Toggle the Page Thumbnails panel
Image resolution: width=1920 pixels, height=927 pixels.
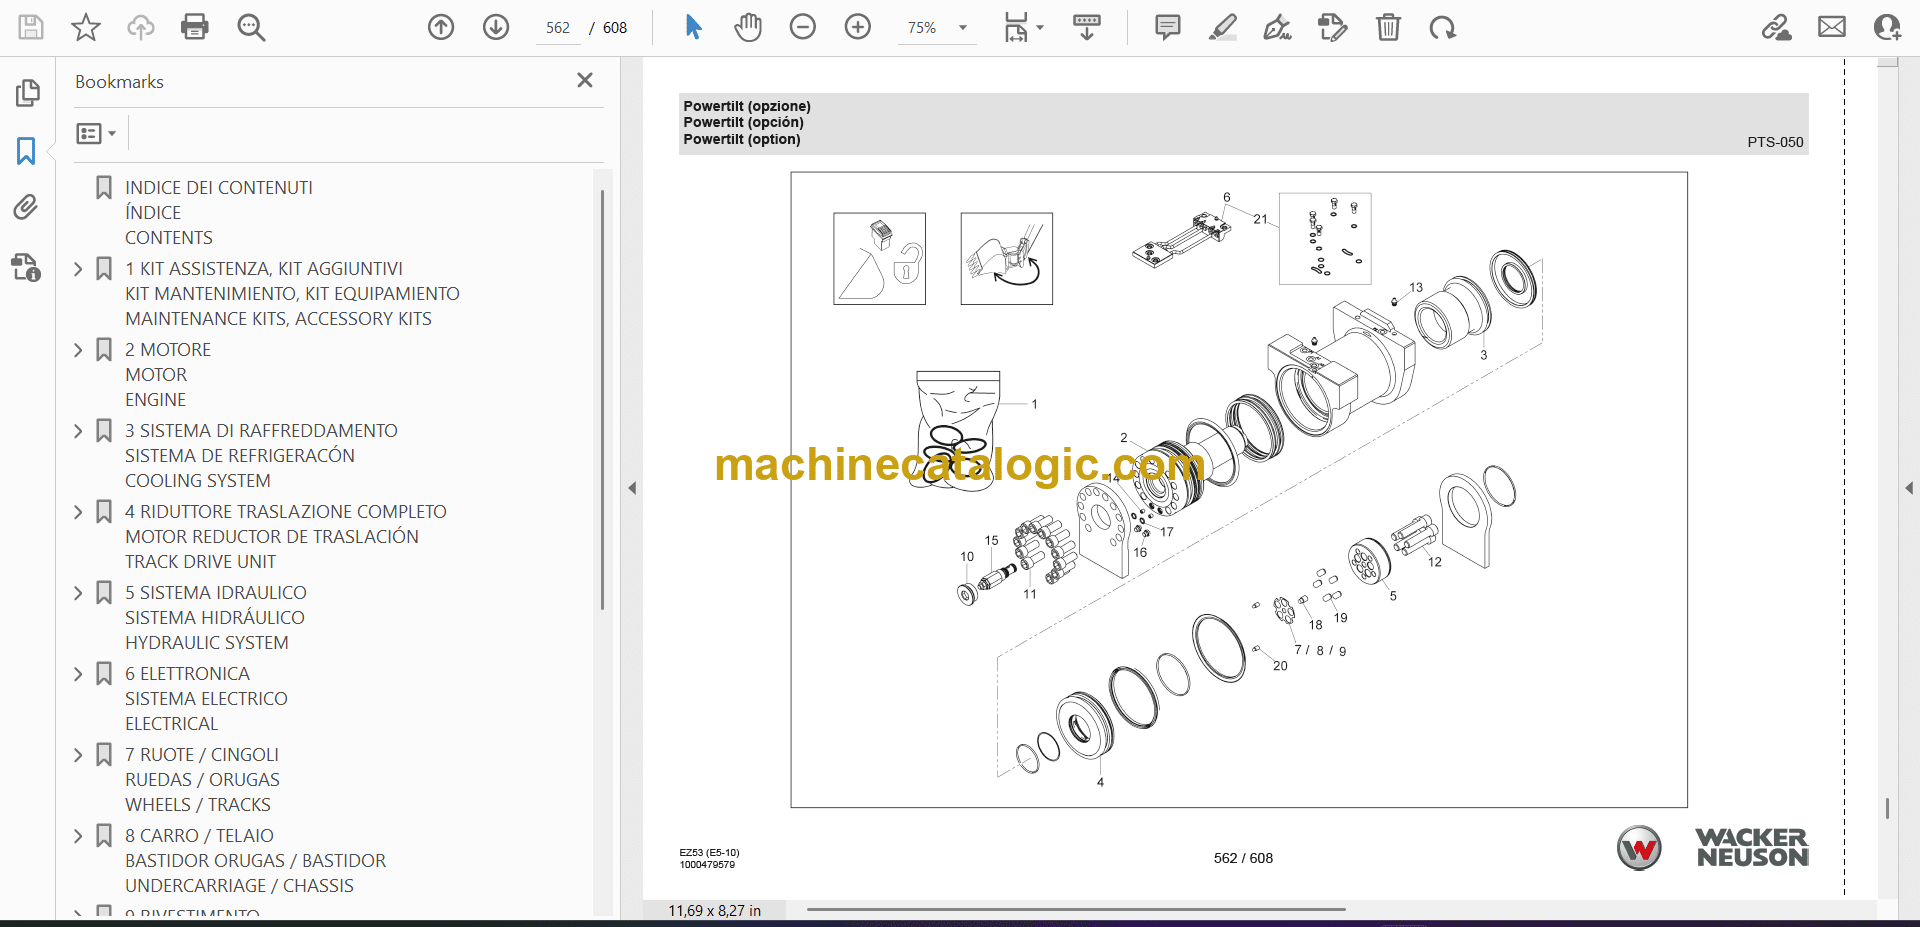27,93
